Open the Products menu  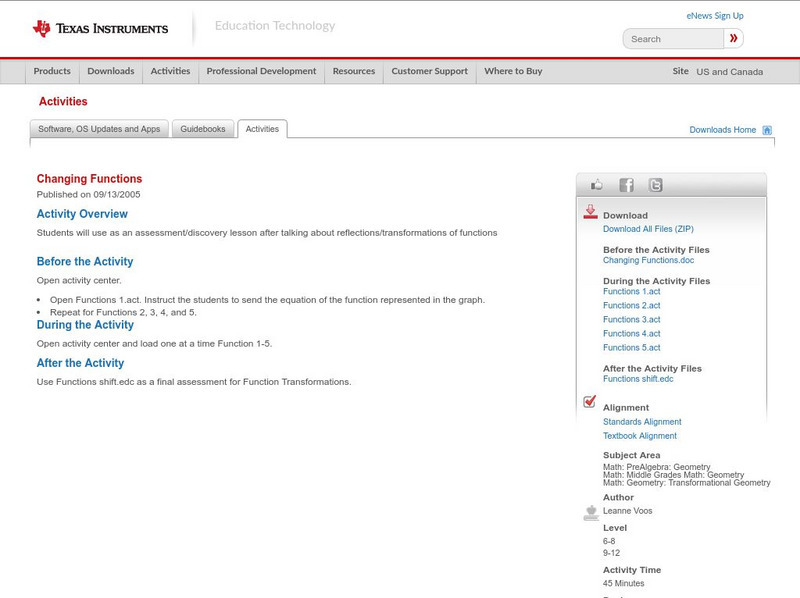point(52,71)
